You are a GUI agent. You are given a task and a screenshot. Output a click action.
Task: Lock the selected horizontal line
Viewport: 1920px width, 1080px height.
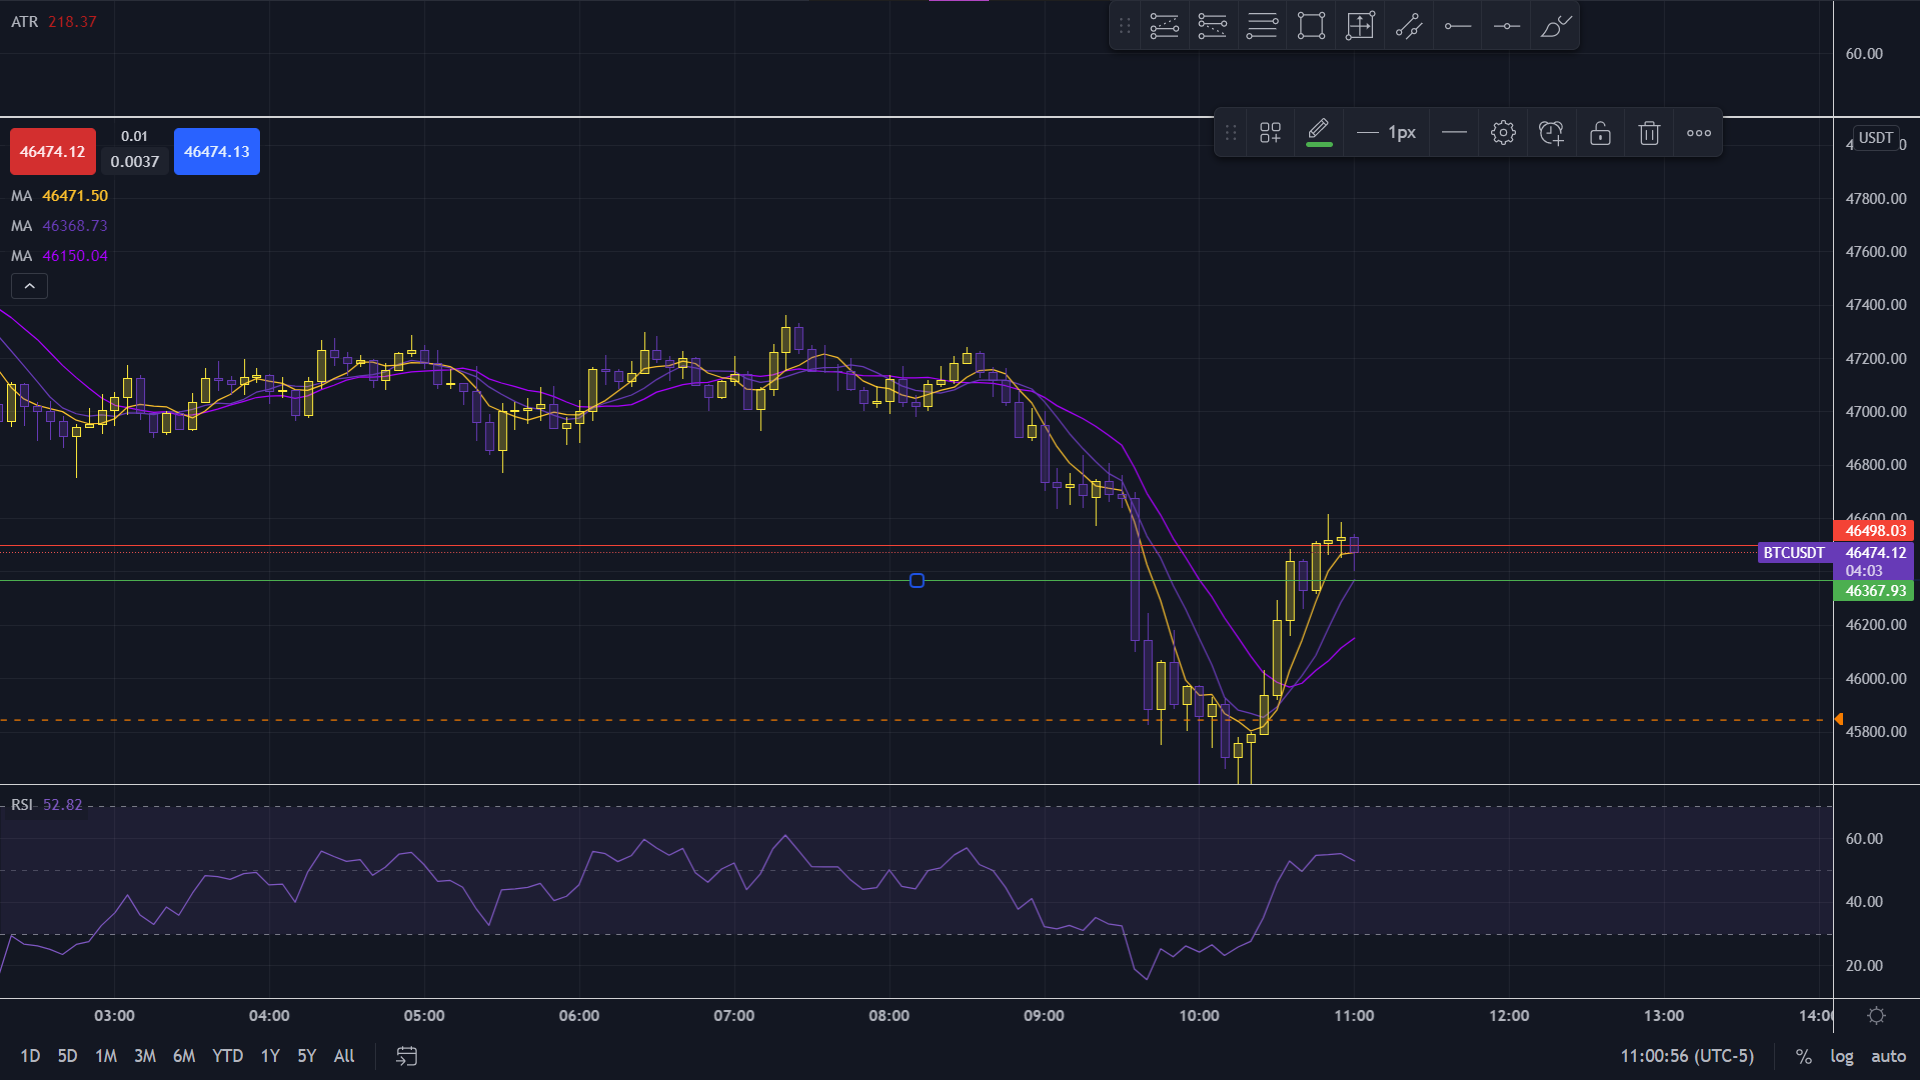click(1601, 133)
